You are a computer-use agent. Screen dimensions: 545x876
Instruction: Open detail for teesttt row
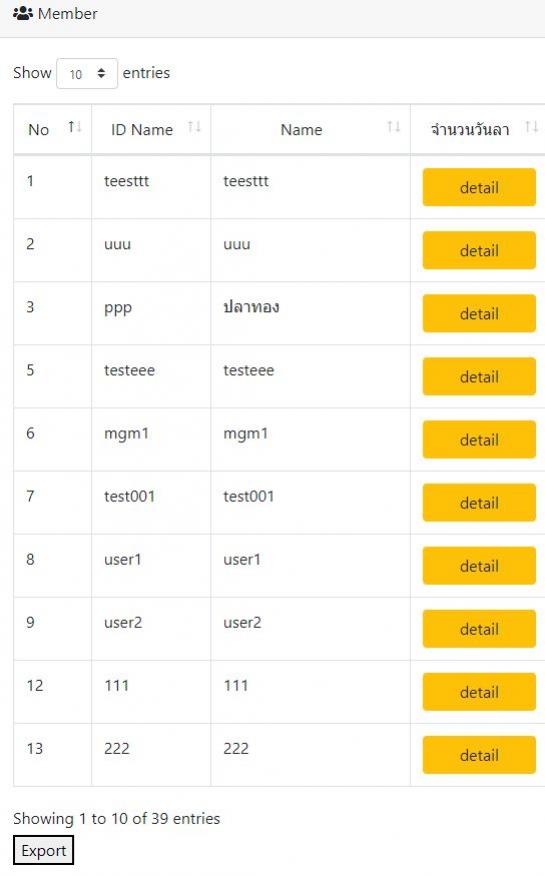pyautogui.click(x=479, y=187)
